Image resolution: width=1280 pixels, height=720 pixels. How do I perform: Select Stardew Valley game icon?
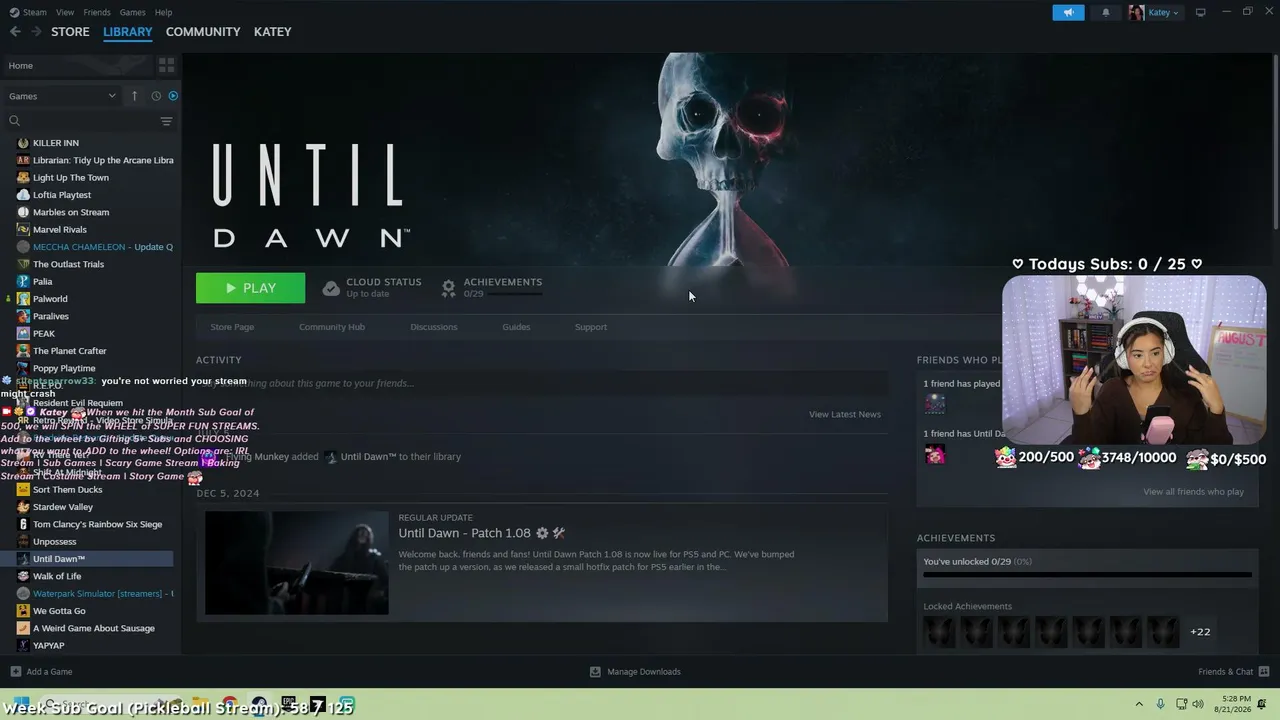23,507
